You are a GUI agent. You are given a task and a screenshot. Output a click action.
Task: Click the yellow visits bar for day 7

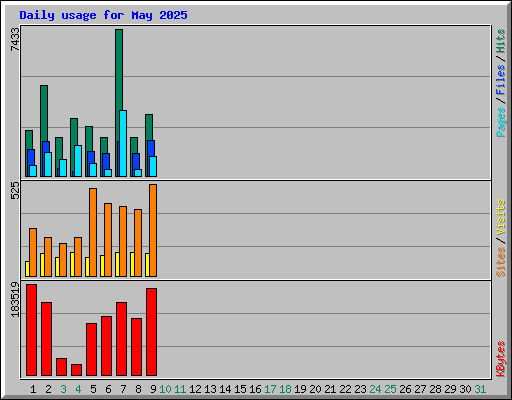[117, 264]
